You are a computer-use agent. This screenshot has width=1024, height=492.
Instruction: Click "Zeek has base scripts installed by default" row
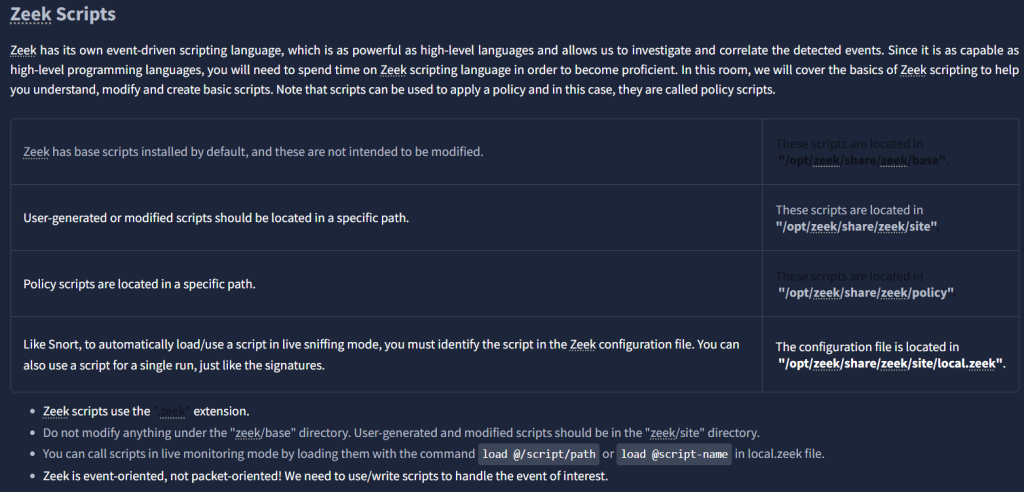tap(253, 152)
